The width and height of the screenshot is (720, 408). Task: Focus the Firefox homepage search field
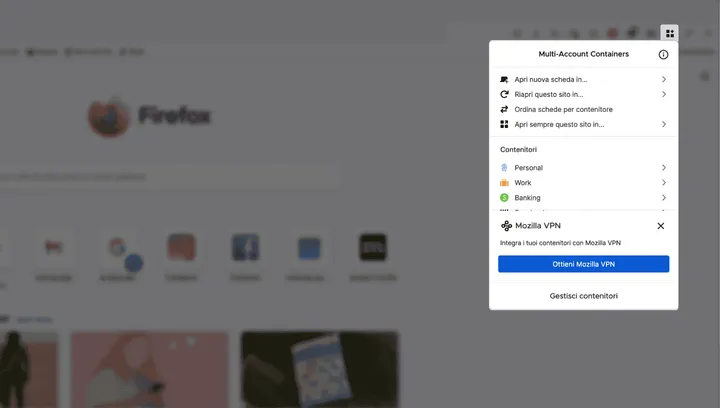pos(150,177)
